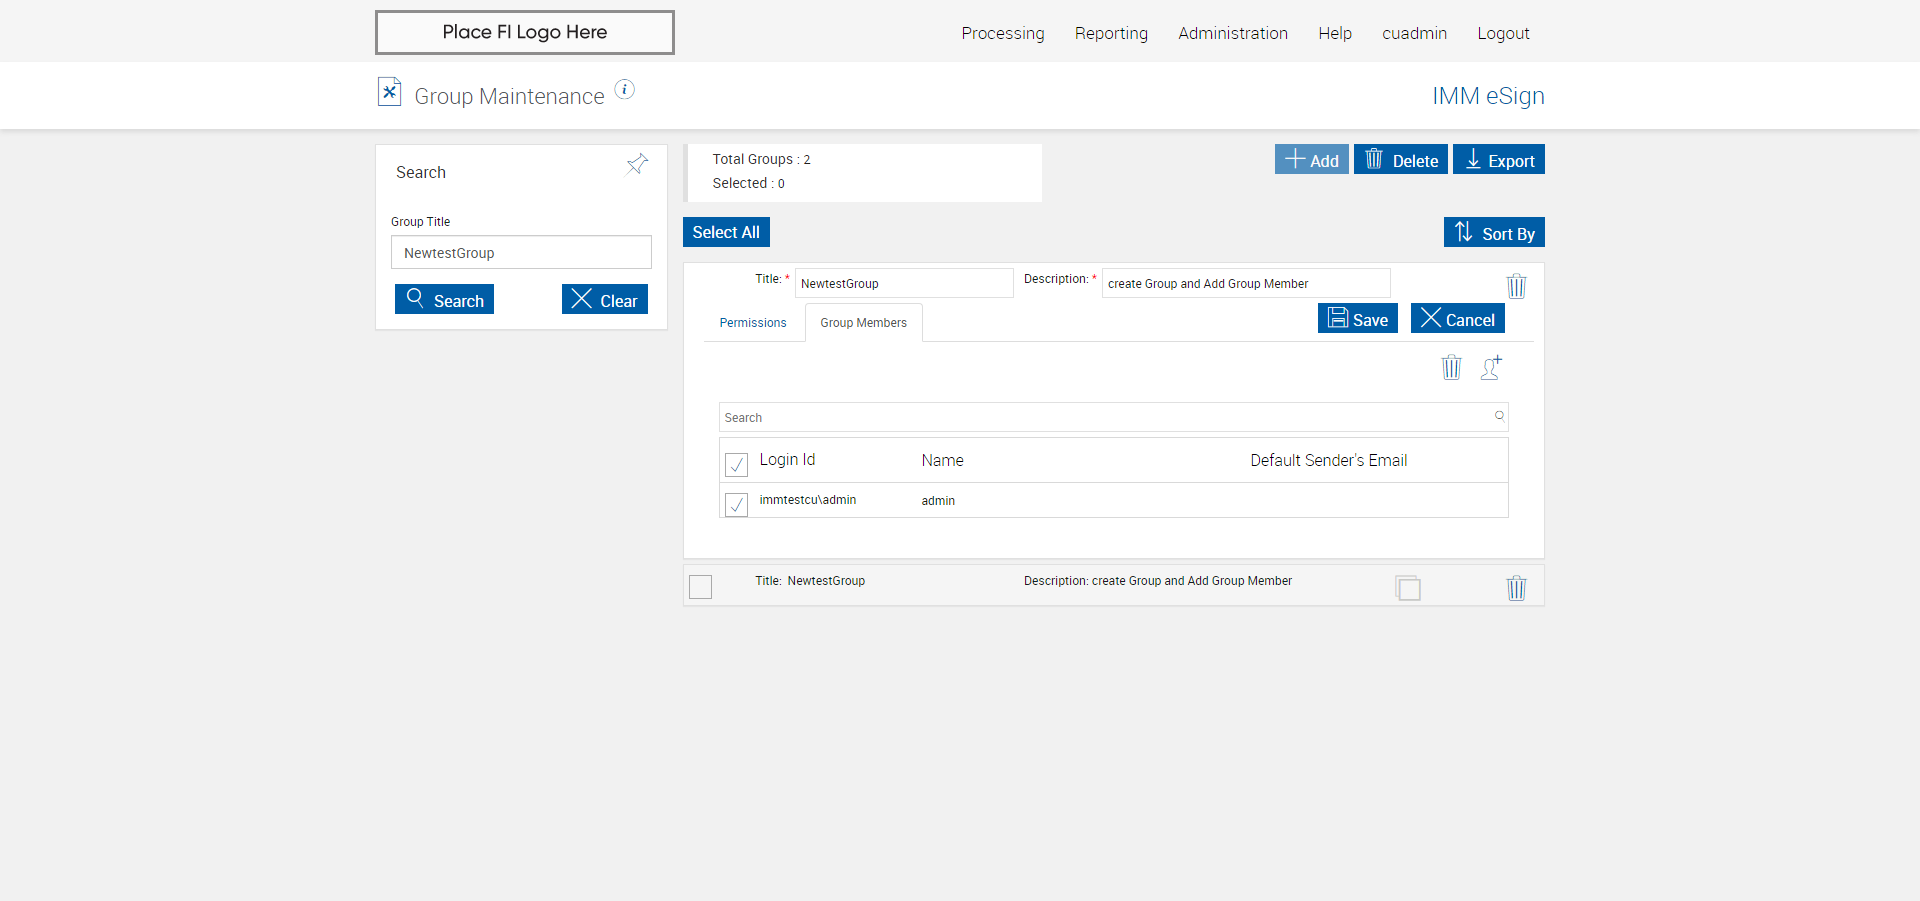Viewport: 1920px width, 901px height.
Task: Click the add group member person icon
Action: 1491,368
